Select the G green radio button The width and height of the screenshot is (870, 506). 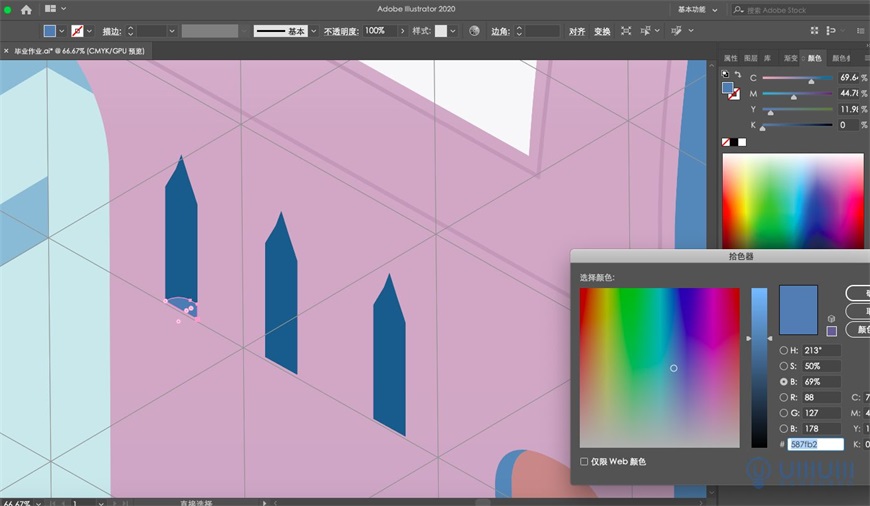783,413
